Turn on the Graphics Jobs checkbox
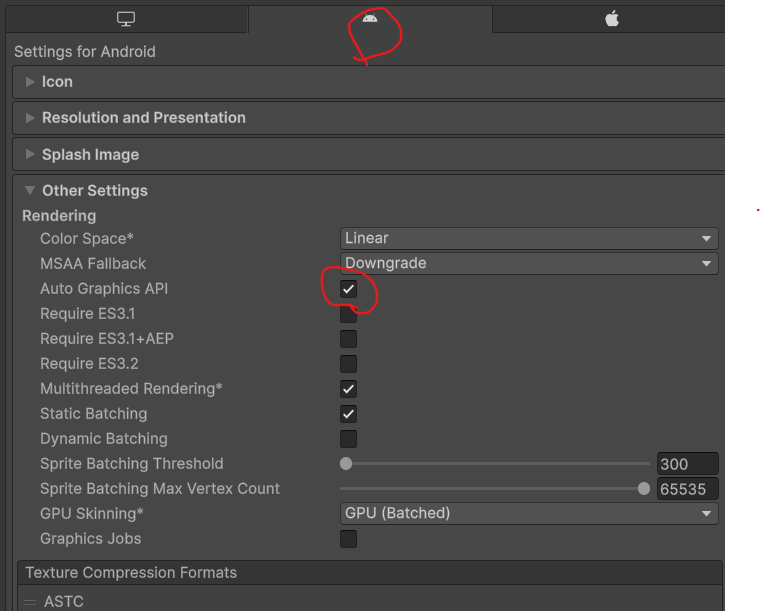The width and height of the screenshot is (760, 611). pos(348,539)
